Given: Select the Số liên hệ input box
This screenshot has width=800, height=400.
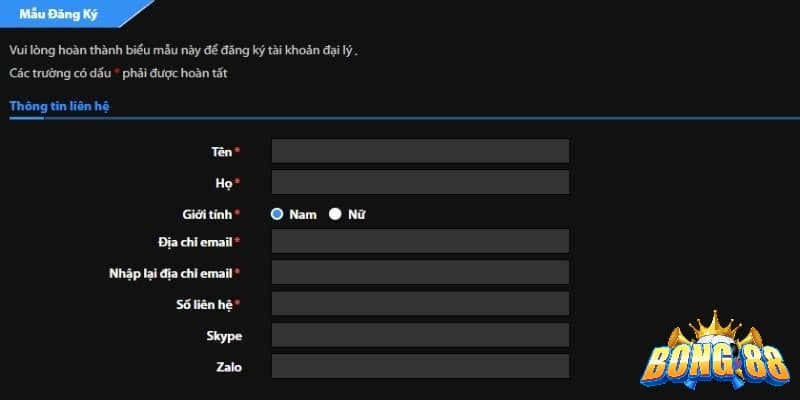Looking at the screenshot, I should pos(420,304).
